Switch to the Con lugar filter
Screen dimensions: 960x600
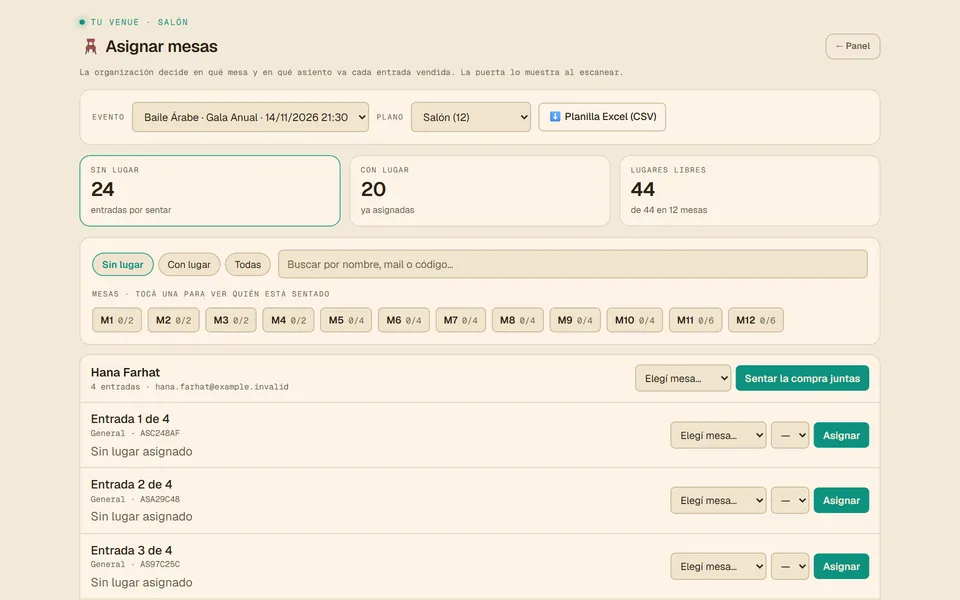[x=189, y=264]
